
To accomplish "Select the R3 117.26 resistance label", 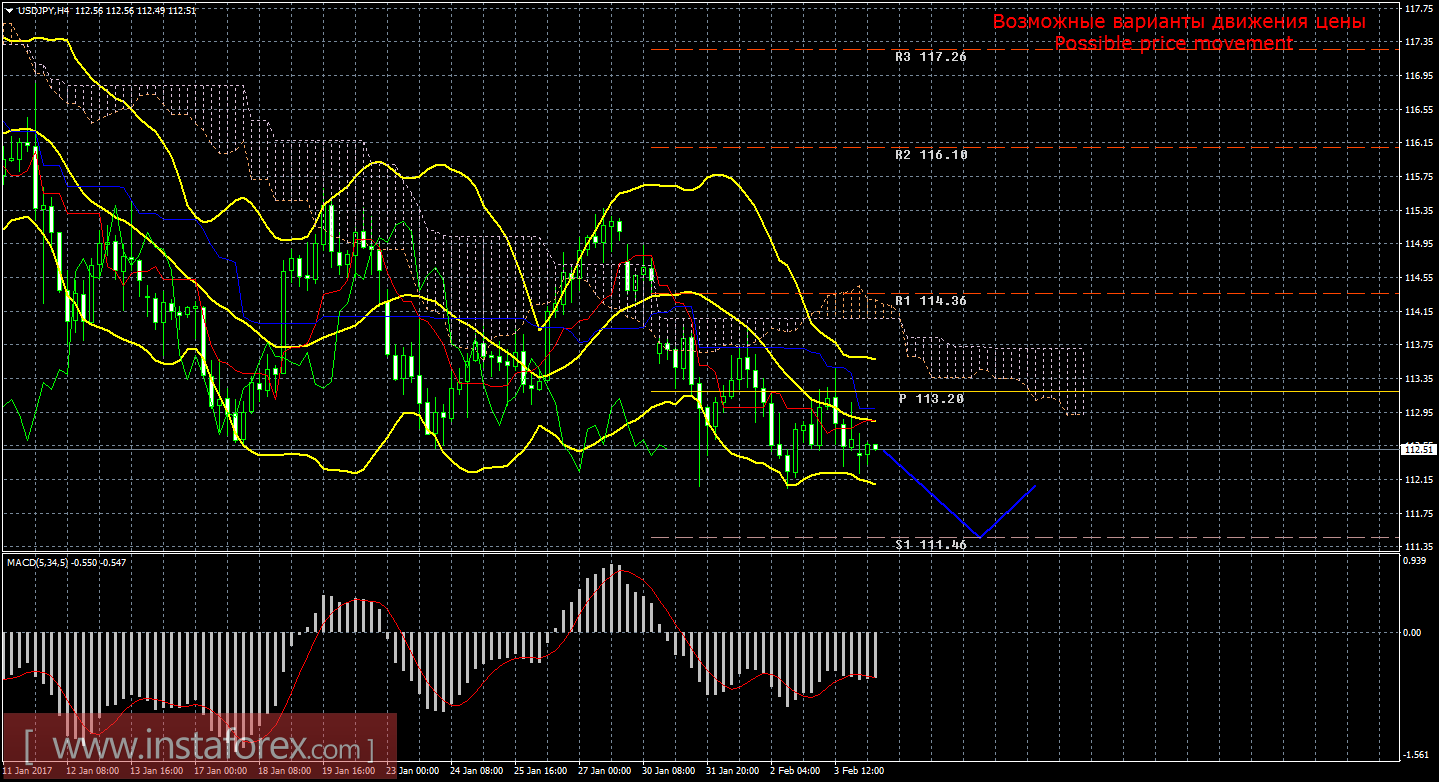I will (930, 57).
